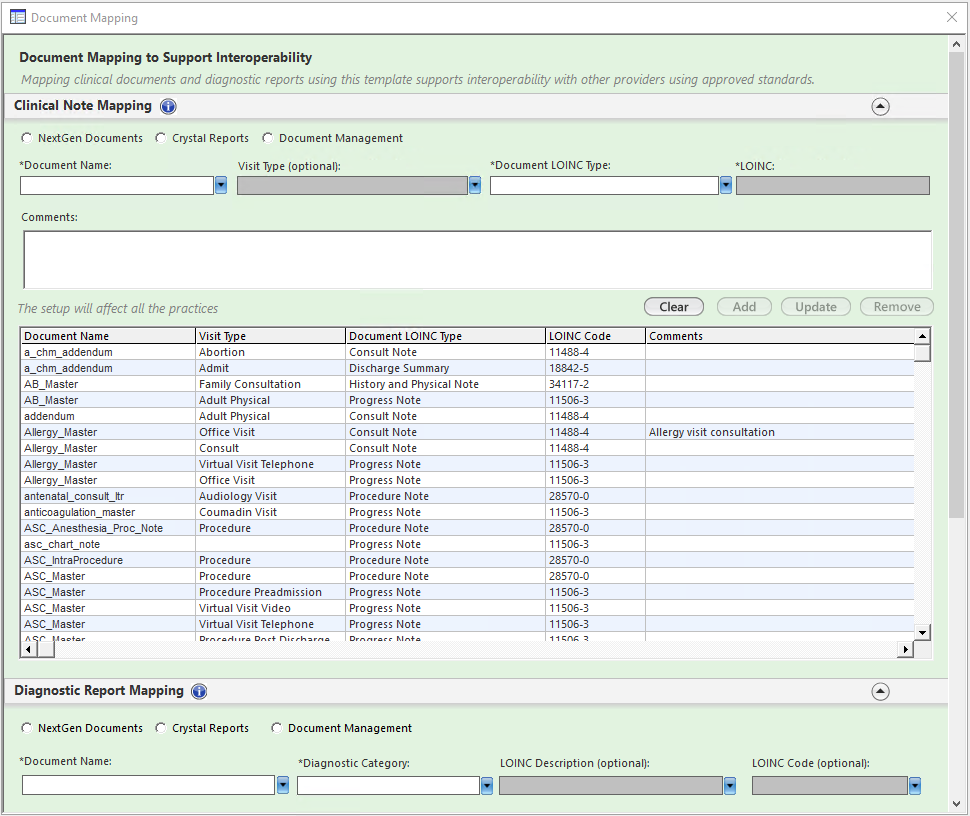Click the Document LOINC Type input field
The image size is (970, 816).
tap(604, 185)
